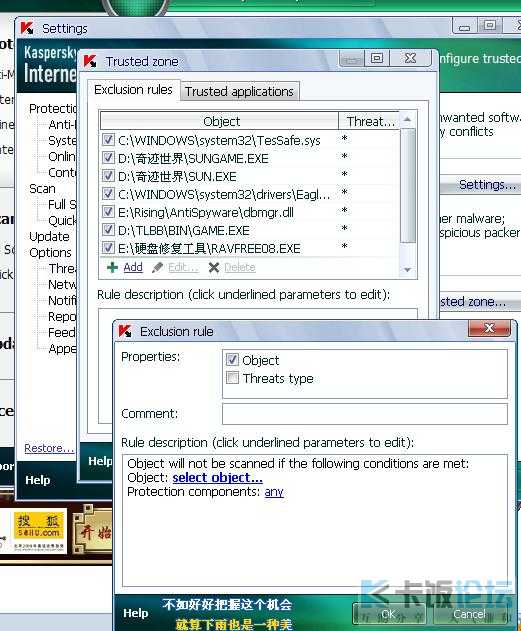Click the 'any' protection components link
The height and width of the screenshot is (631, 521).
[x=274, y=492]
